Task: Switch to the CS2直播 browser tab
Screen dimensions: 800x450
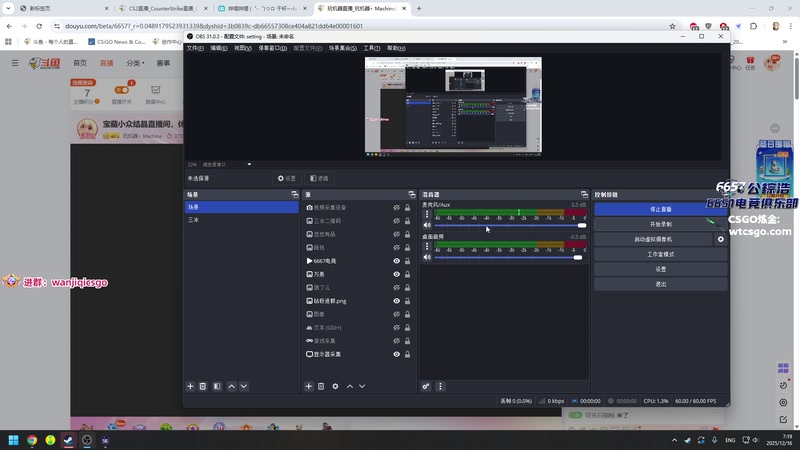Action: 162,8
